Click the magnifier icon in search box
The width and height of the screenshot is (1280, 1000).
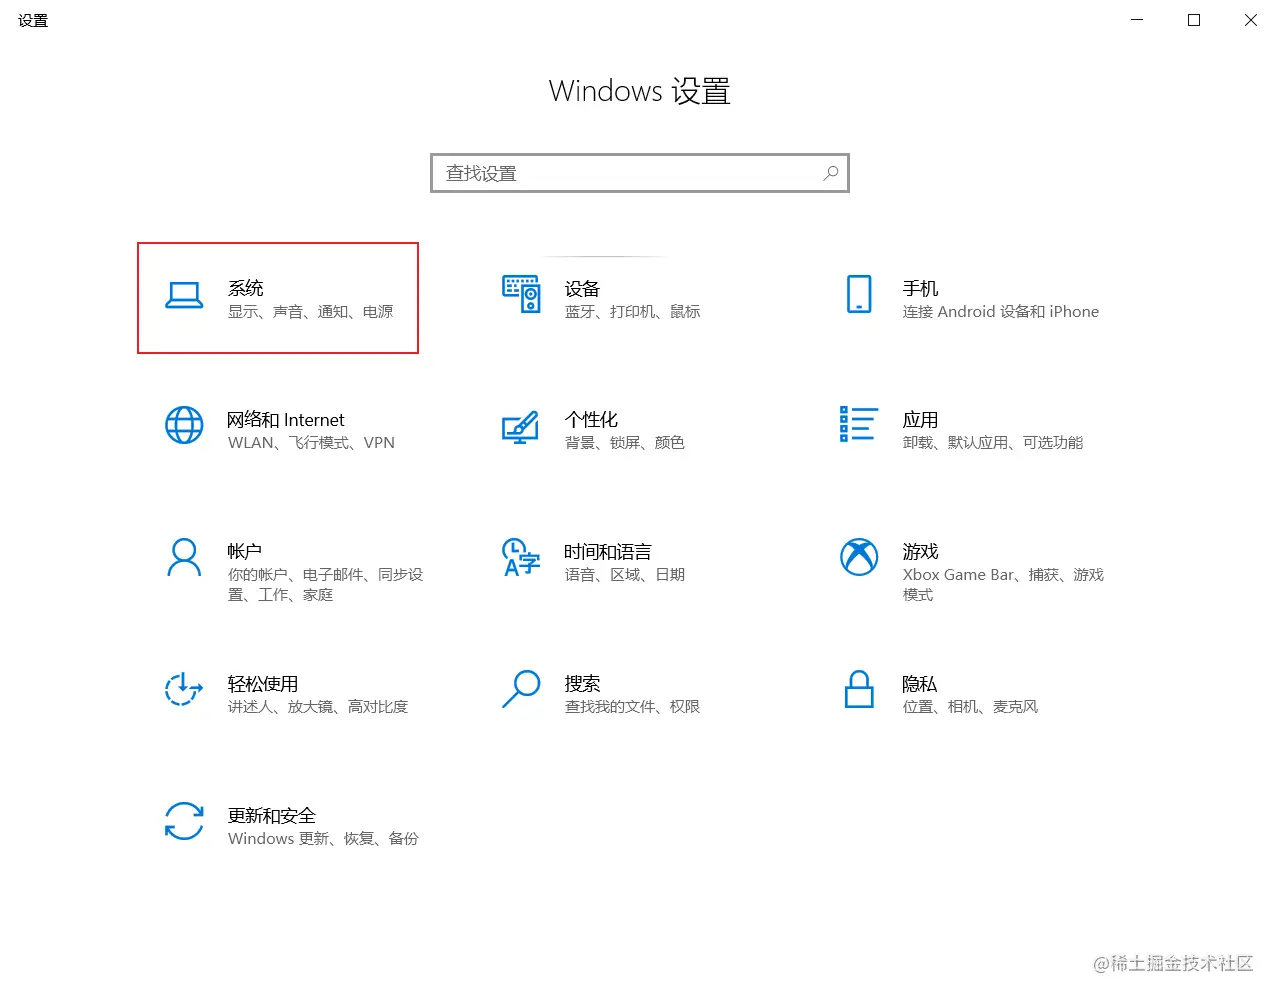pos(830,173)
